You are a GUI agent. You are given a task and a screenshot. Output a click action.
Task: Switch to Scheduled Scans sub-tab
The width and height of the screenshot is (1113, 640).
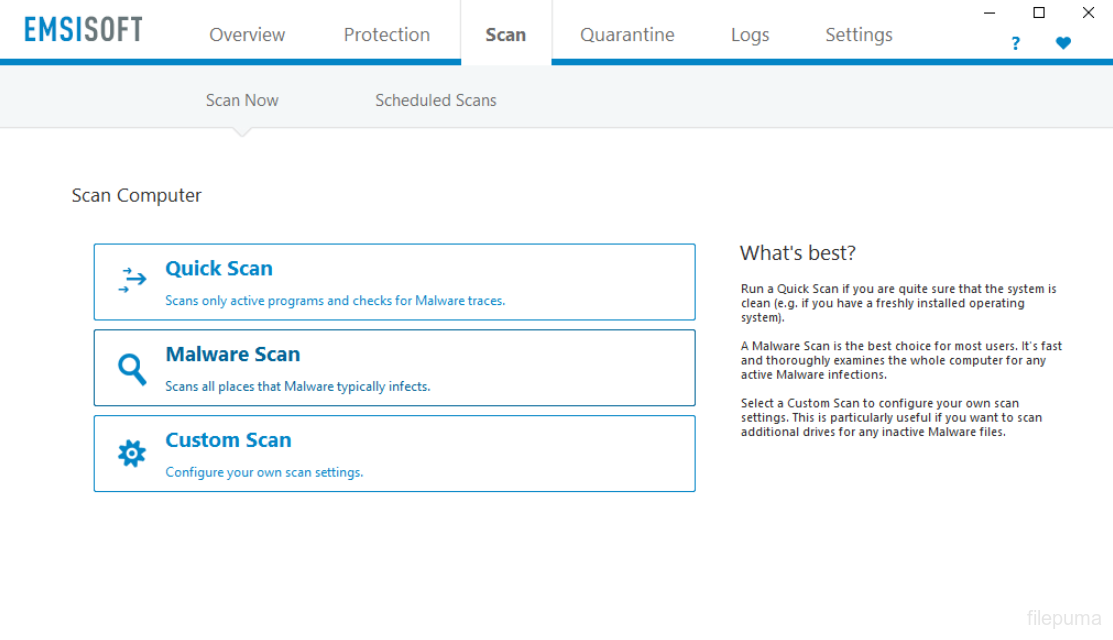pos(435,100)
